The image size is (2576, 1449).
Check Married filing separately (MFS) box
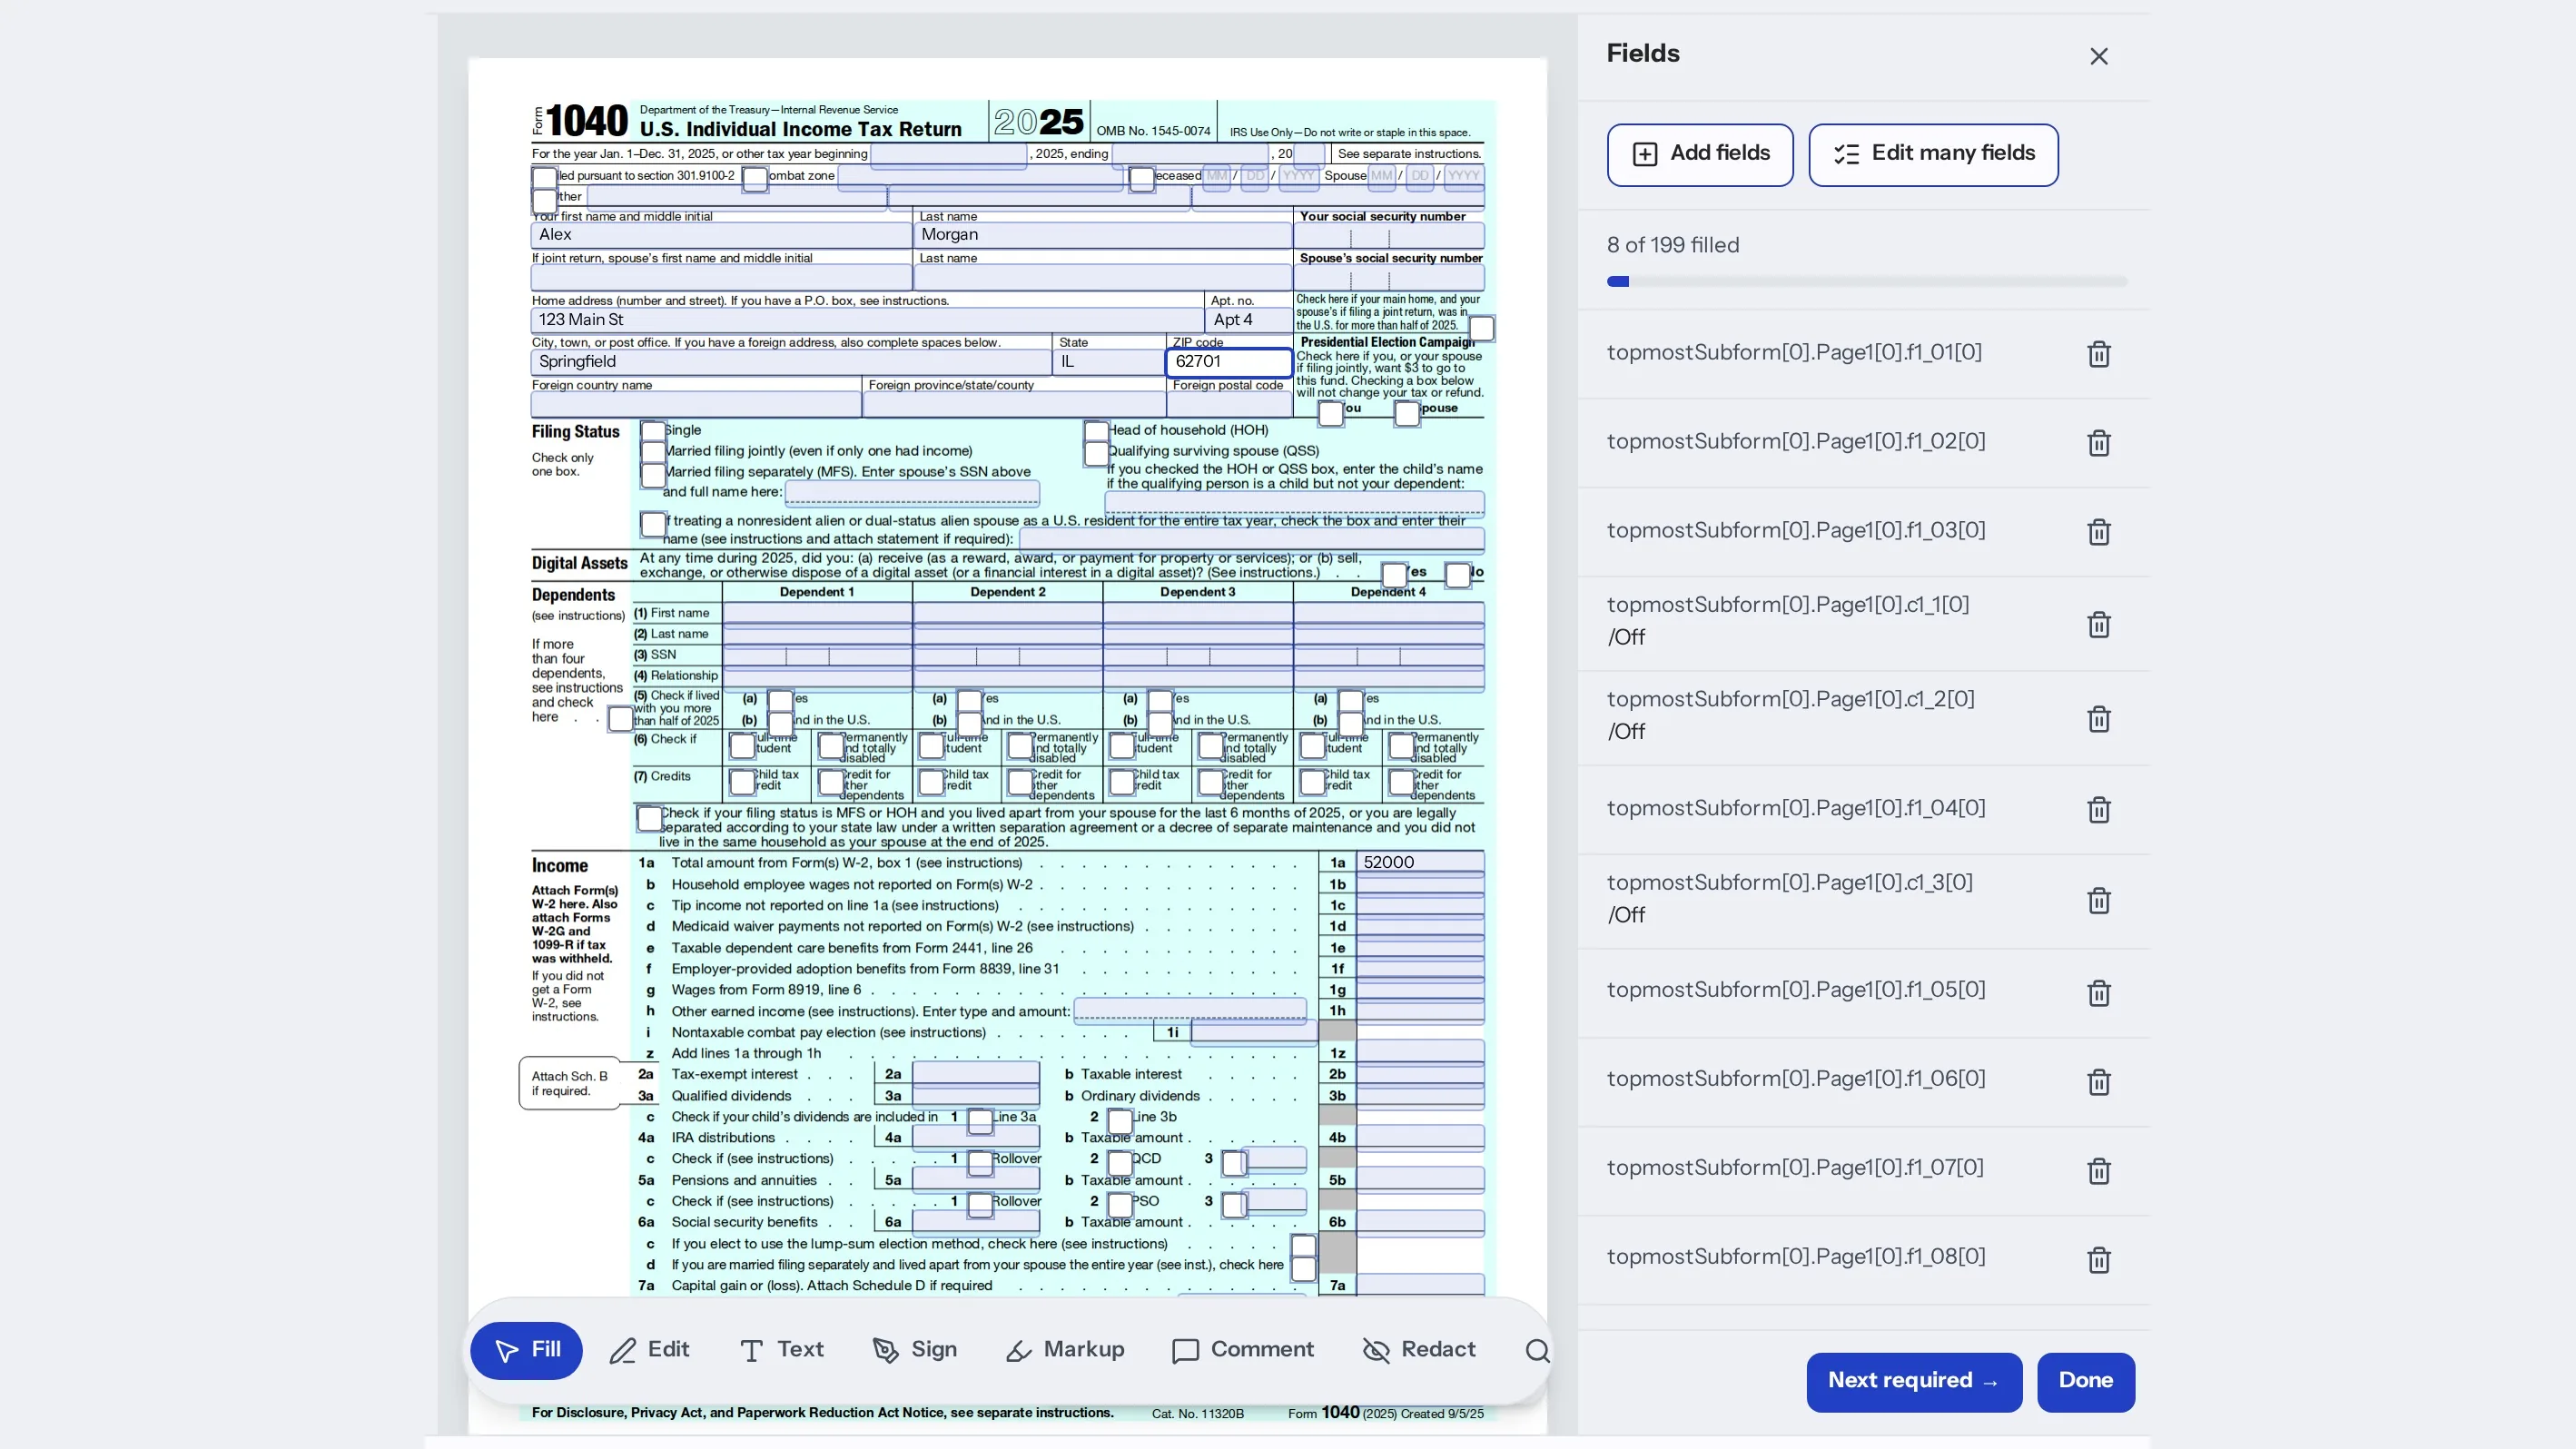[653, 474]
